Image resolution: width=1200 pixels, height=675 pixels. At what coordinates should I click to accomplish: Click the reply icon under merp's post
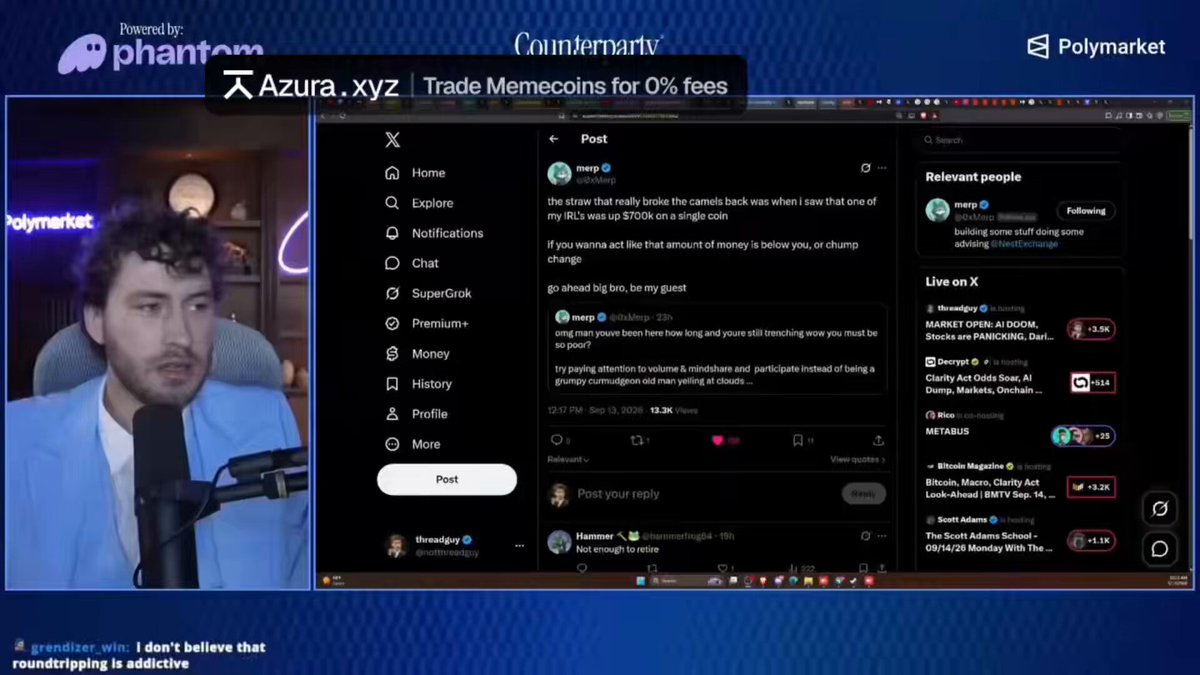(556, 440)
